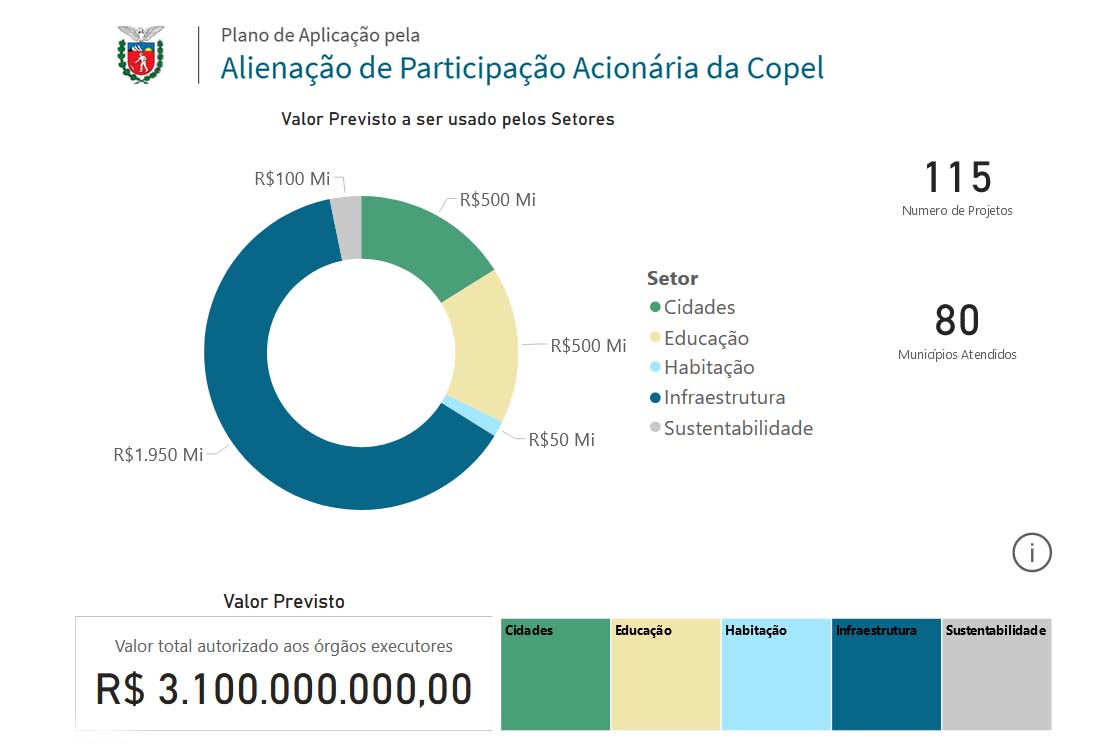
Task: Select the yellow Educação donut segment
Action: click(x=482, y=345)
